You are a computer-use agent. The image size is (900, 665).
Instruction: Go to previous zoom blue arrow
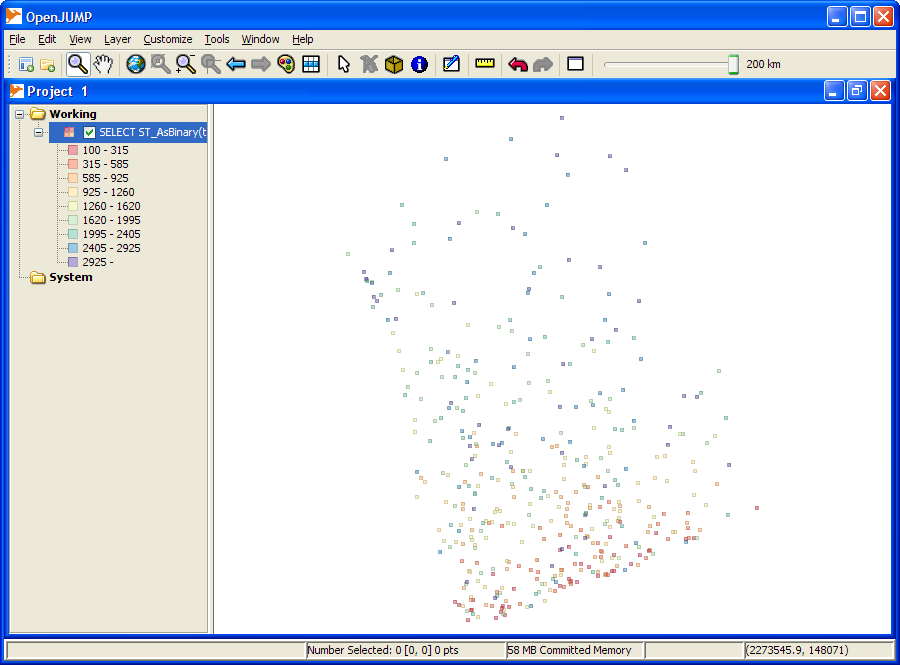pos(236,64)
